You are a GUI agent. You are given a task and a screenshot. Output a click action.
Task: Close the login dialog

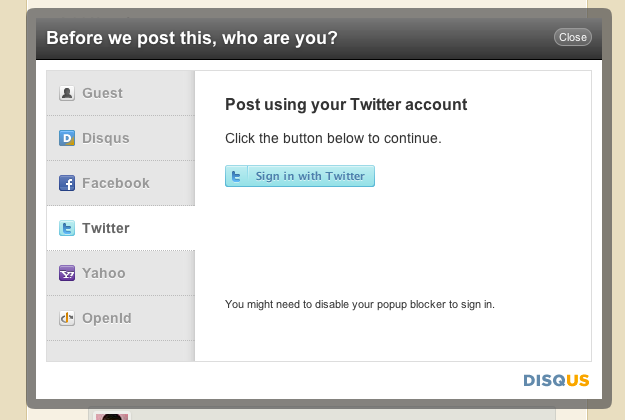(x=573, y=37)
